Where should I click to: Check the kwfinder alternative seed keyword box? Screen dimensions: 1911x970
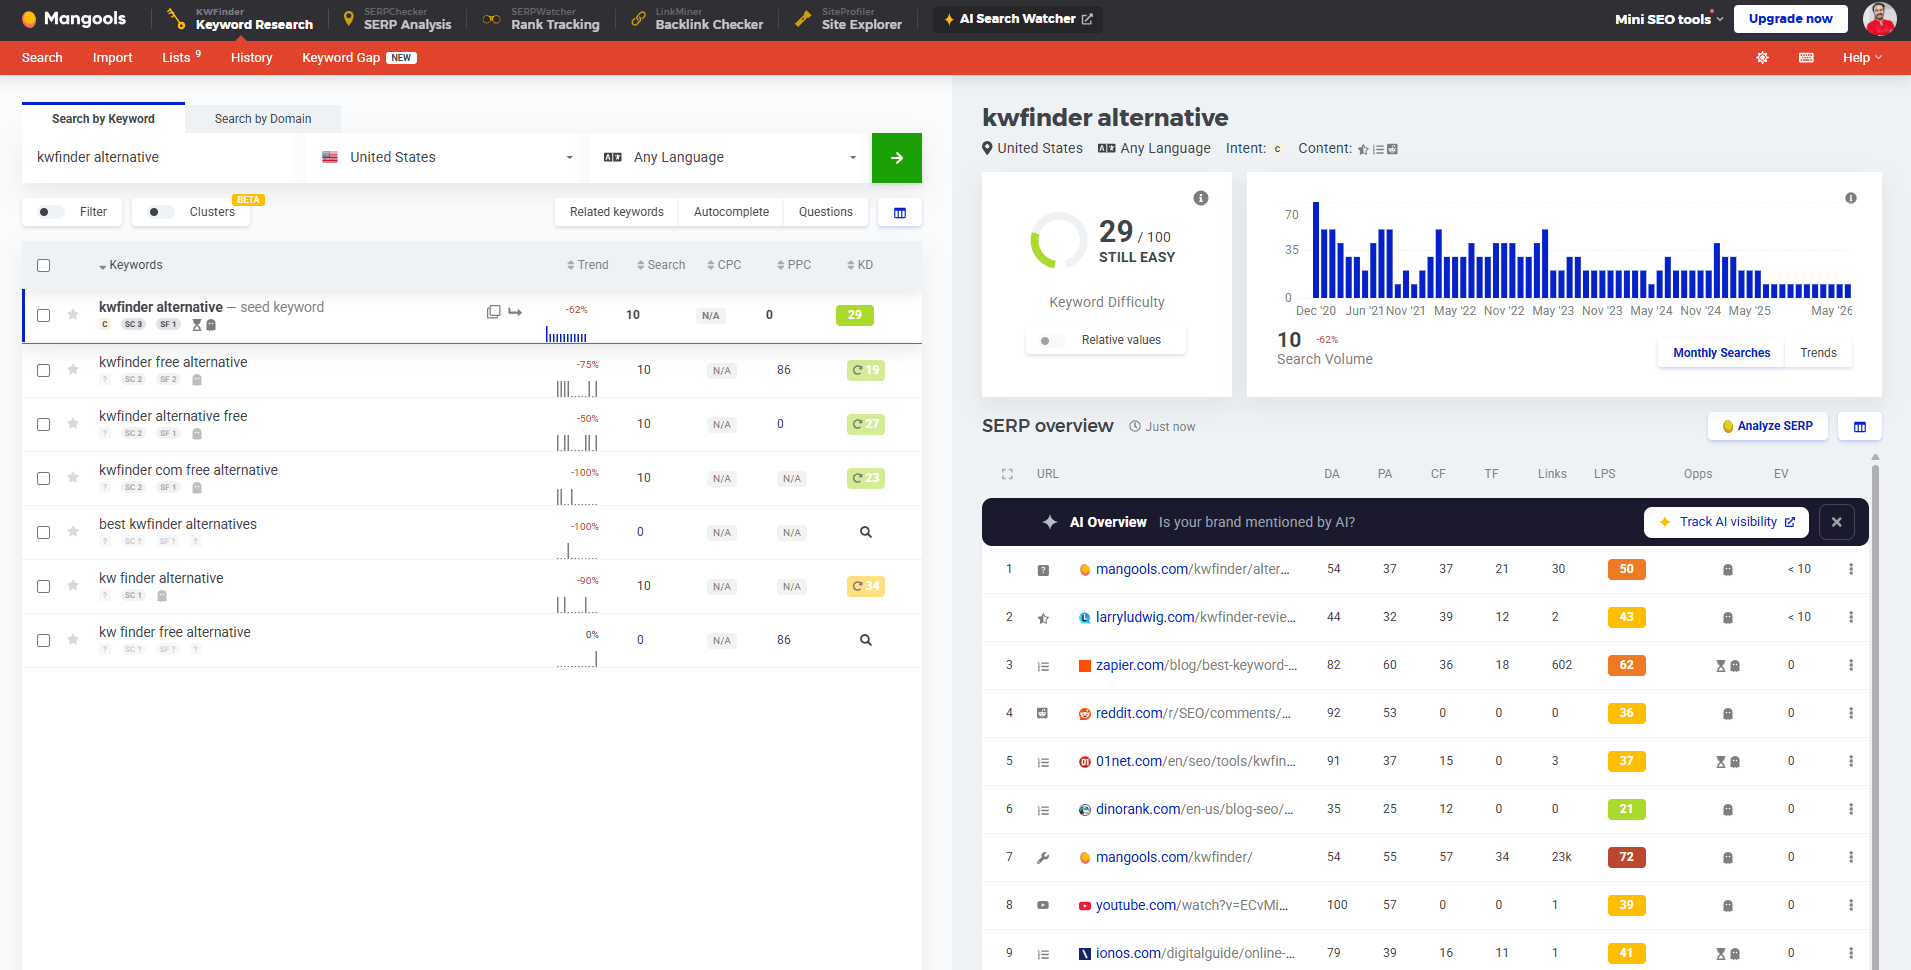43,315
